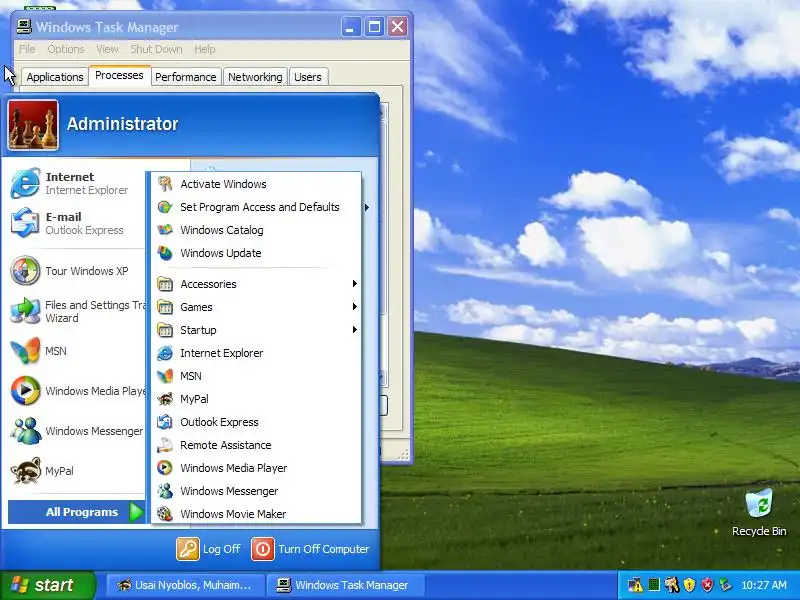Switch to the Users tab
This screenshot has width=800, height=600.
(x=308, y=77)
